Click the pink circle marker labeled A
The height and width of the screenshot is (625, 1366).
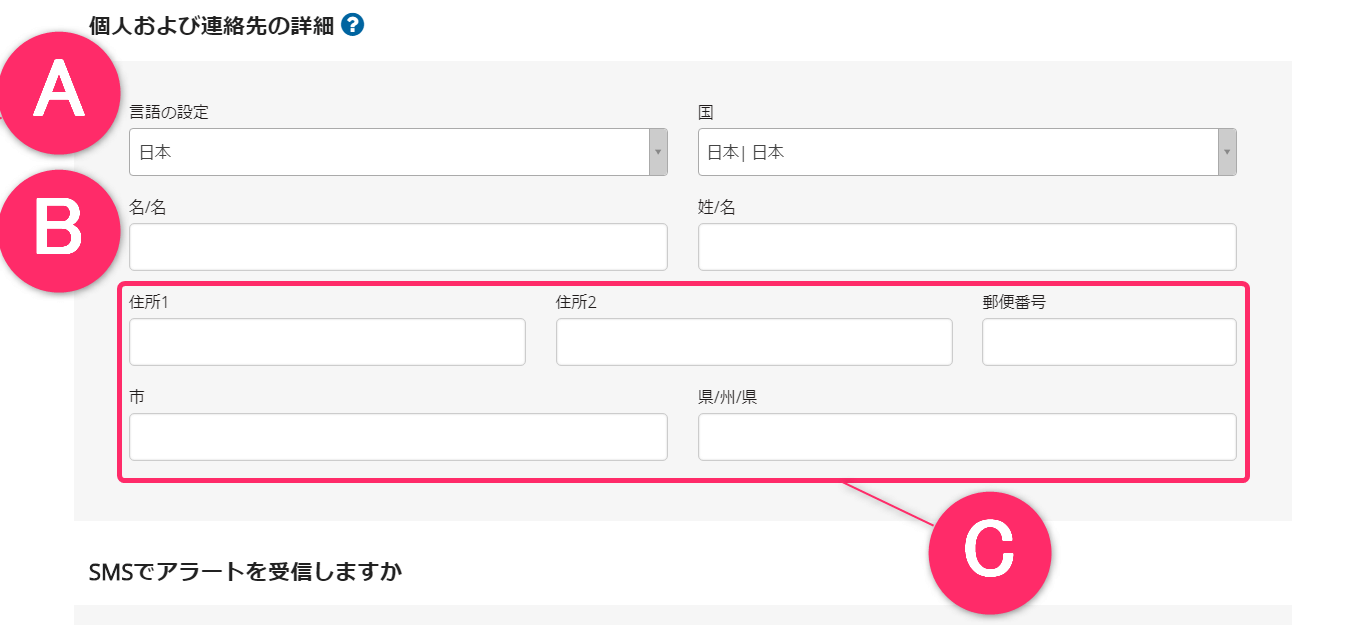click(x=58, y=94)
